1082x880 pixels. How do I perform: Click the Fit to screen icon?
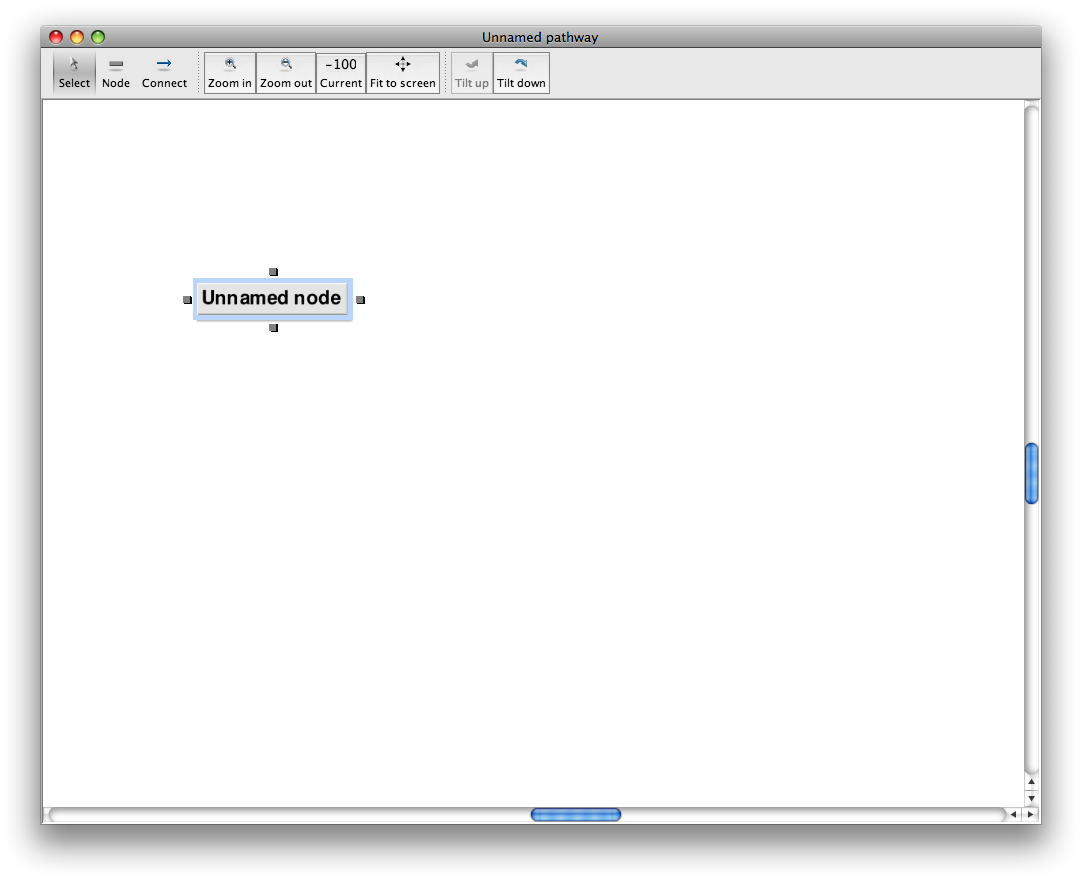point(403,73)
